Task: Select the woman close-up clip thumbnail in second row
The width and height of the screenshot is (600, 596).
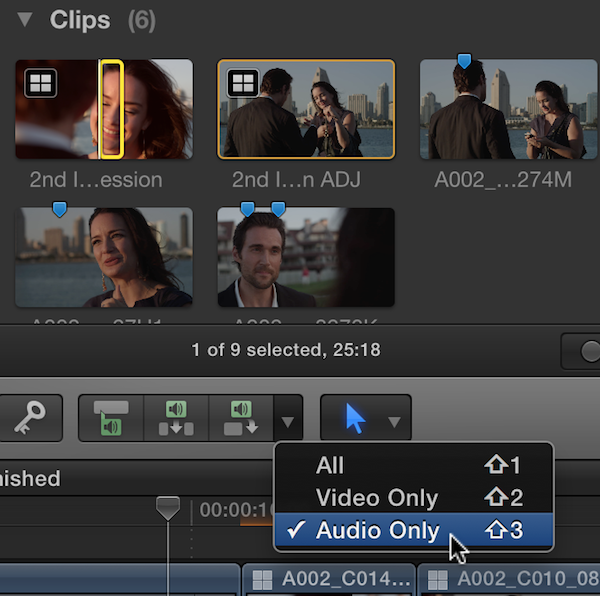Action: (x=104, y=257)
